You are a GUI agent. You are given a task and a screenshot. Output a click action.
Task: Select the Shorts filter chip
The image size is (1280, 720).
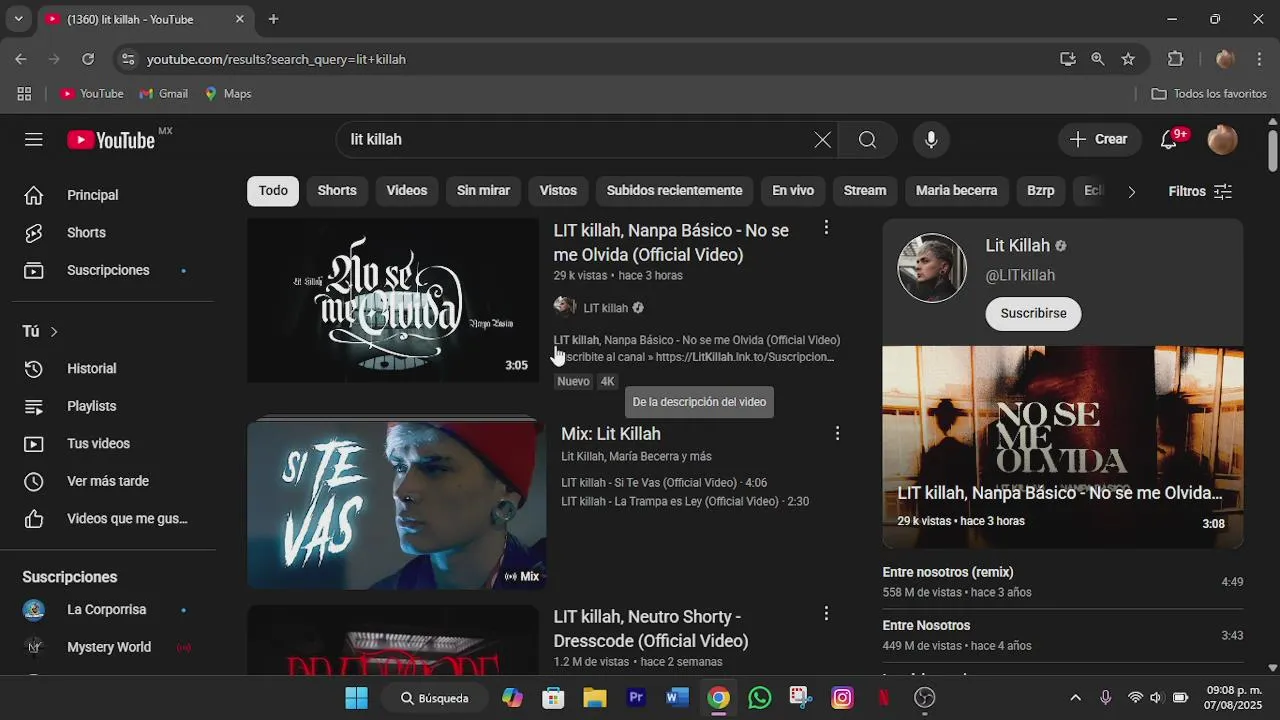(337, 191)
